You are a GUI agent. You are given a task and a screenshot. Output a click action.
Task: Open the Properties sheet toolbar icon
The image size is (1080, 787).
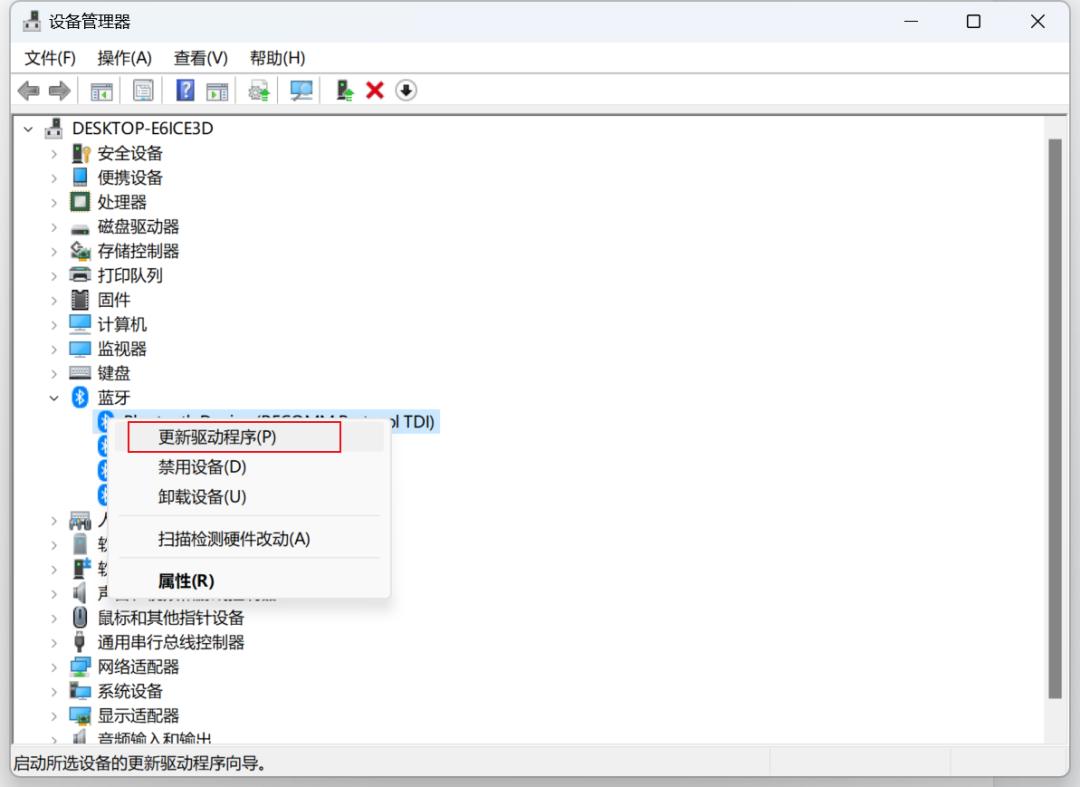[x=143, y=90]
